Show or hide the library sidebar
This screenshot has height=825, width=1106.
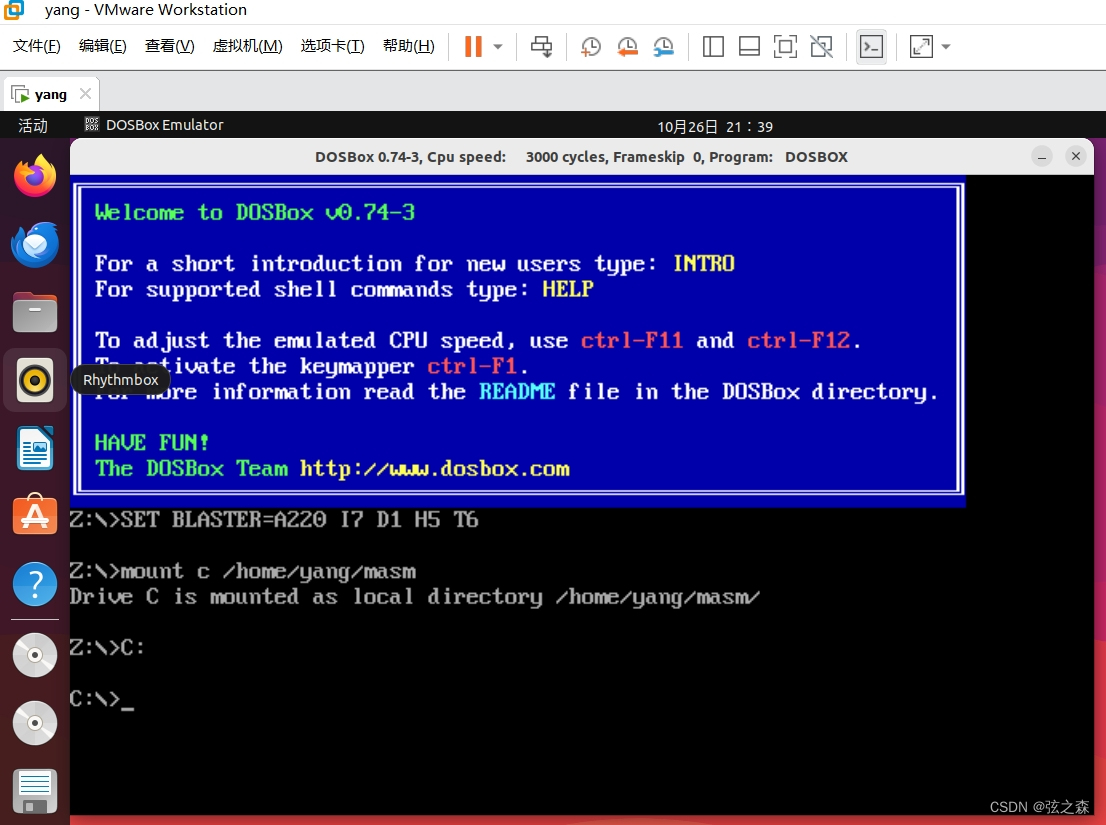click(713, 47)
